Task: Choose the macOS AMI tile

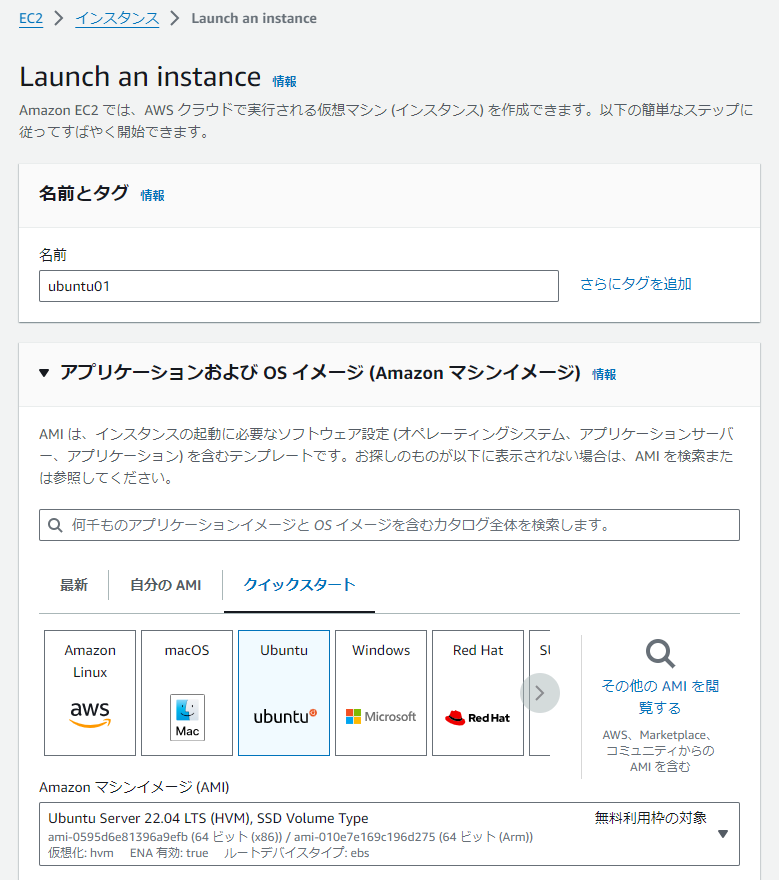Action: [187, 693]
